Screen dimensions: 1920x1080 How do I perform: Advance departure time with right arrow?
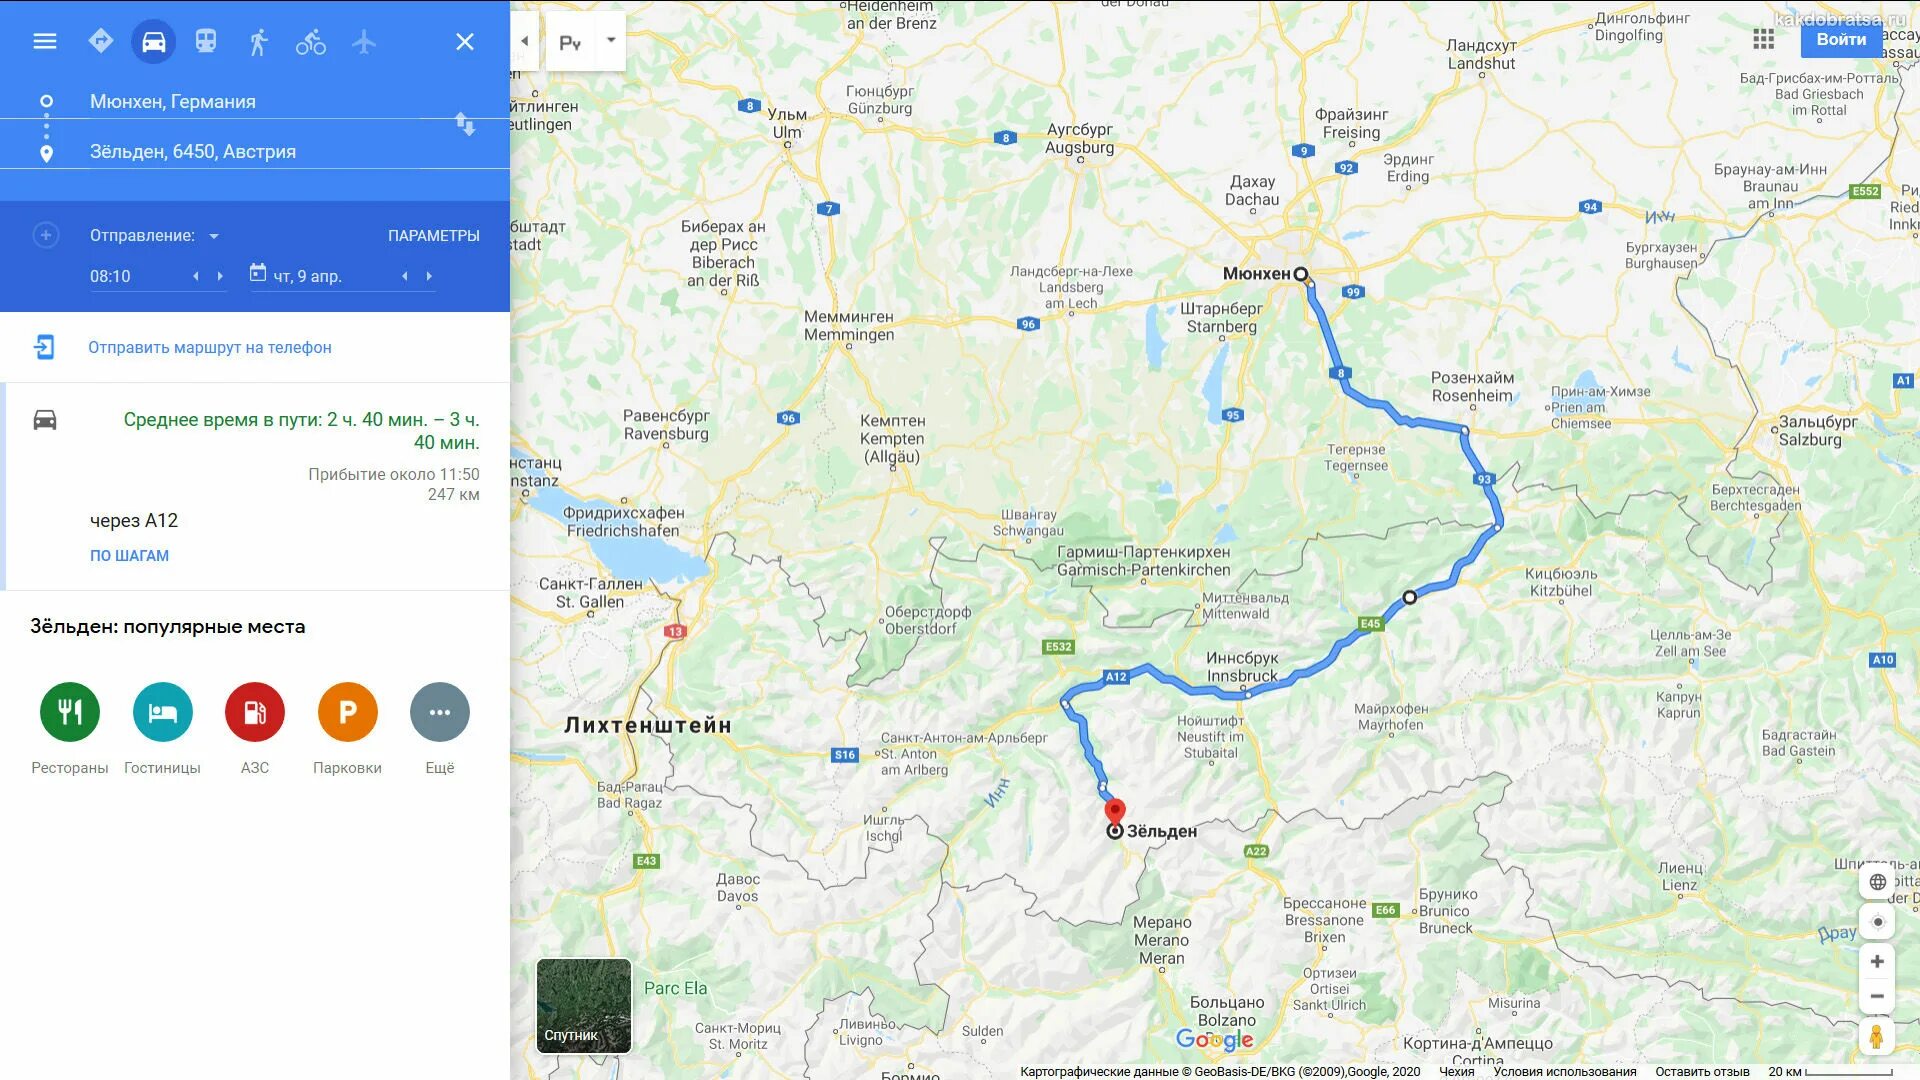220,276
